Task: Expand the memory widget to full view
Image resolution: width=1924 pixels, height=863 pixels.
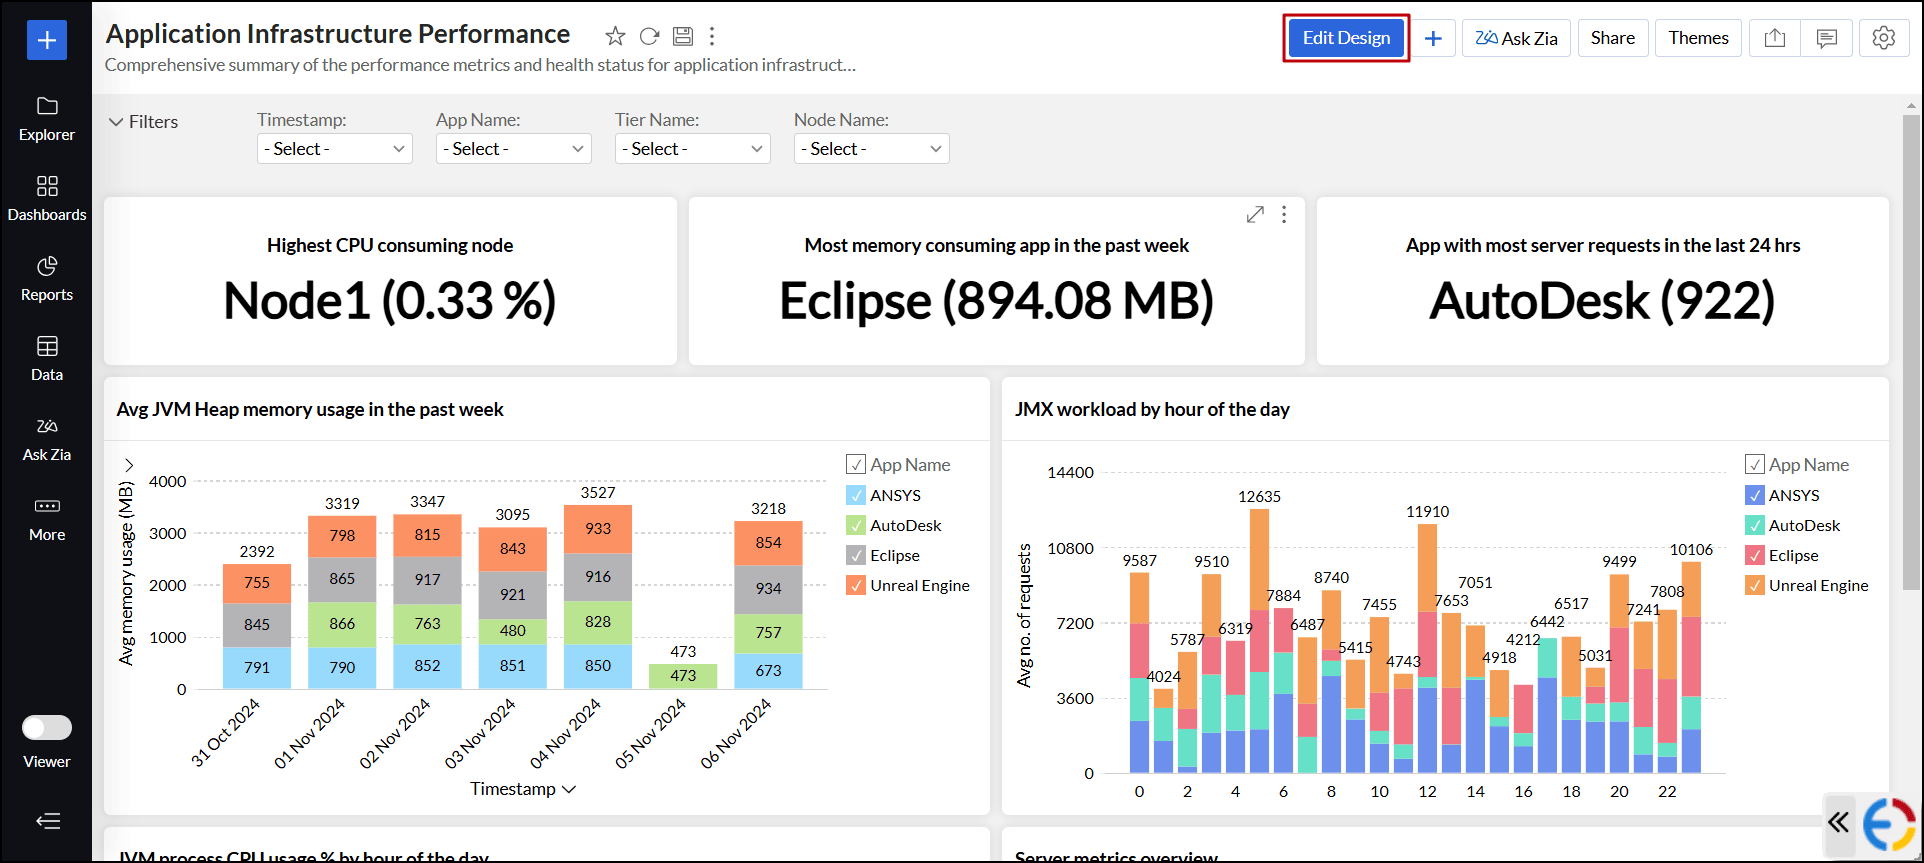Action: click(1255, 215)
